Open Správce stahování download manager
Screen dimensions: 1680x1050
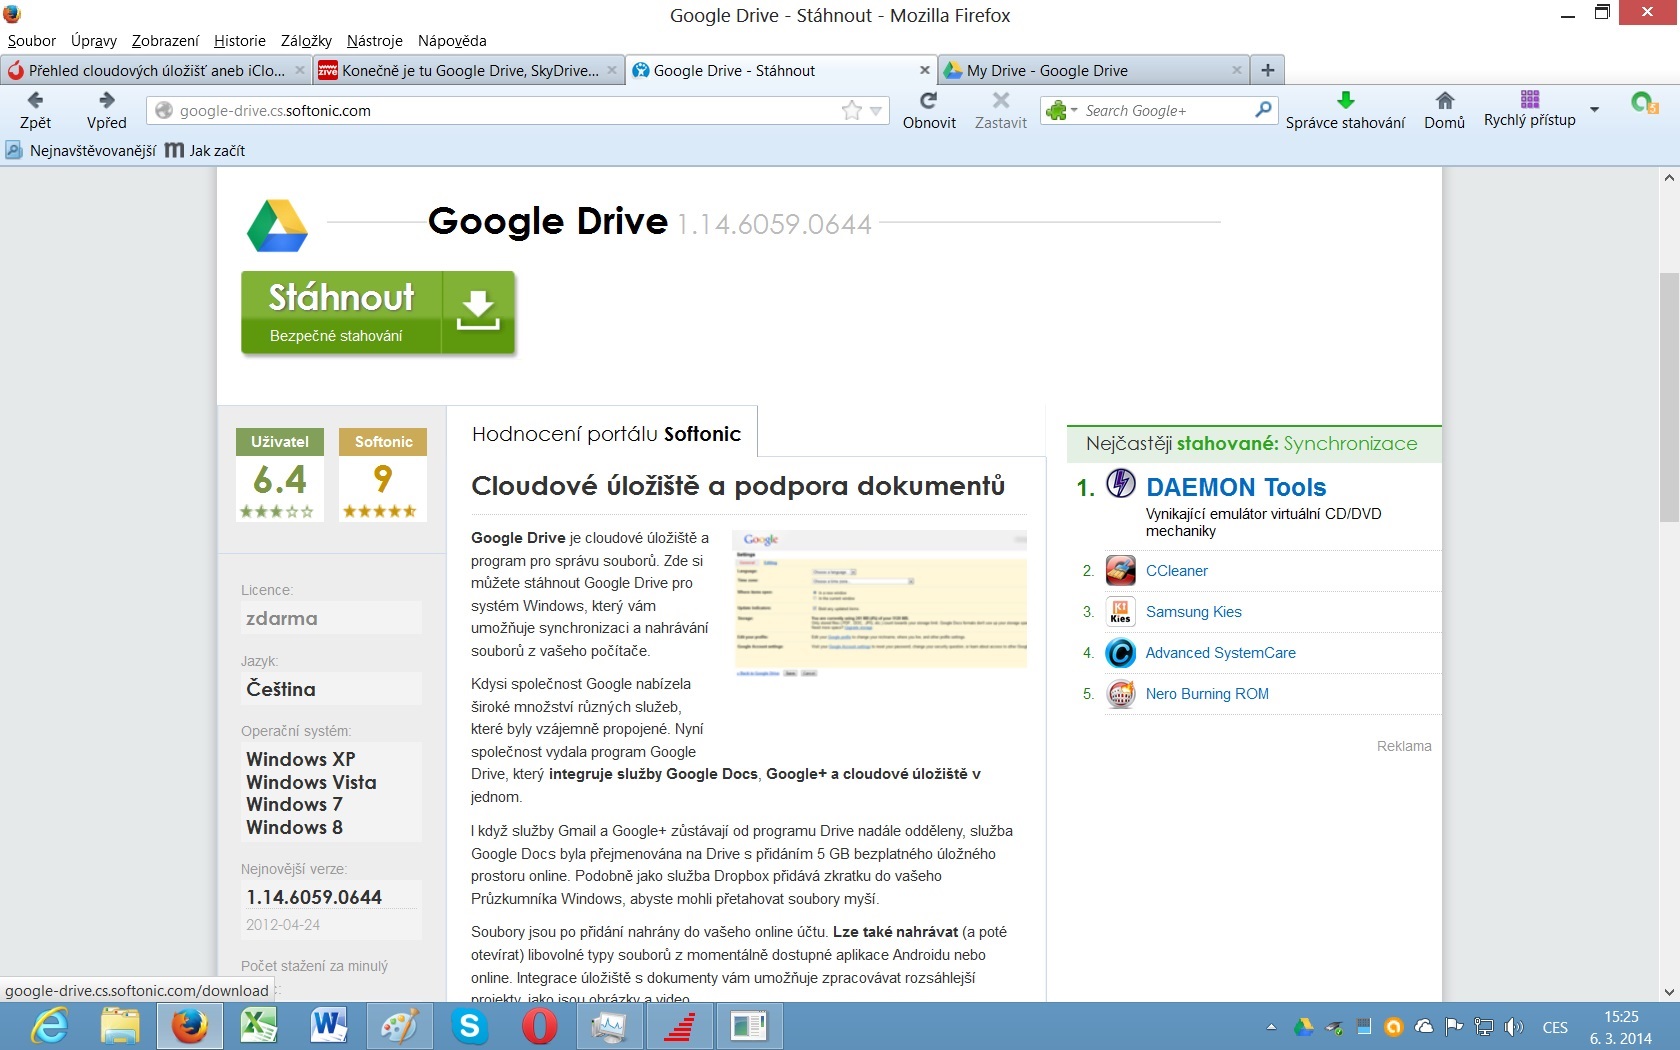click(1345, 110)
